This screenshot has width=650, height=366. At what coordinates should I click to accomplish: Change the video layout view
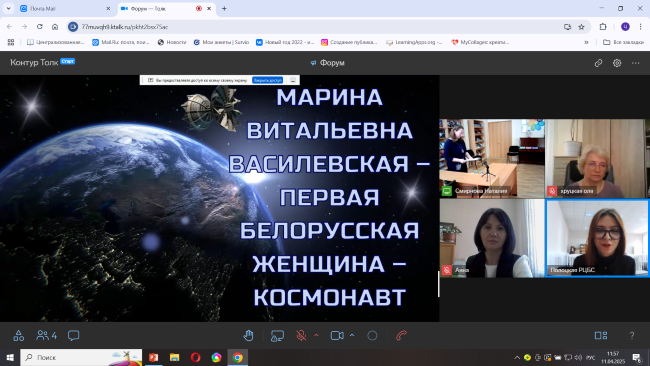coord(601,335)
